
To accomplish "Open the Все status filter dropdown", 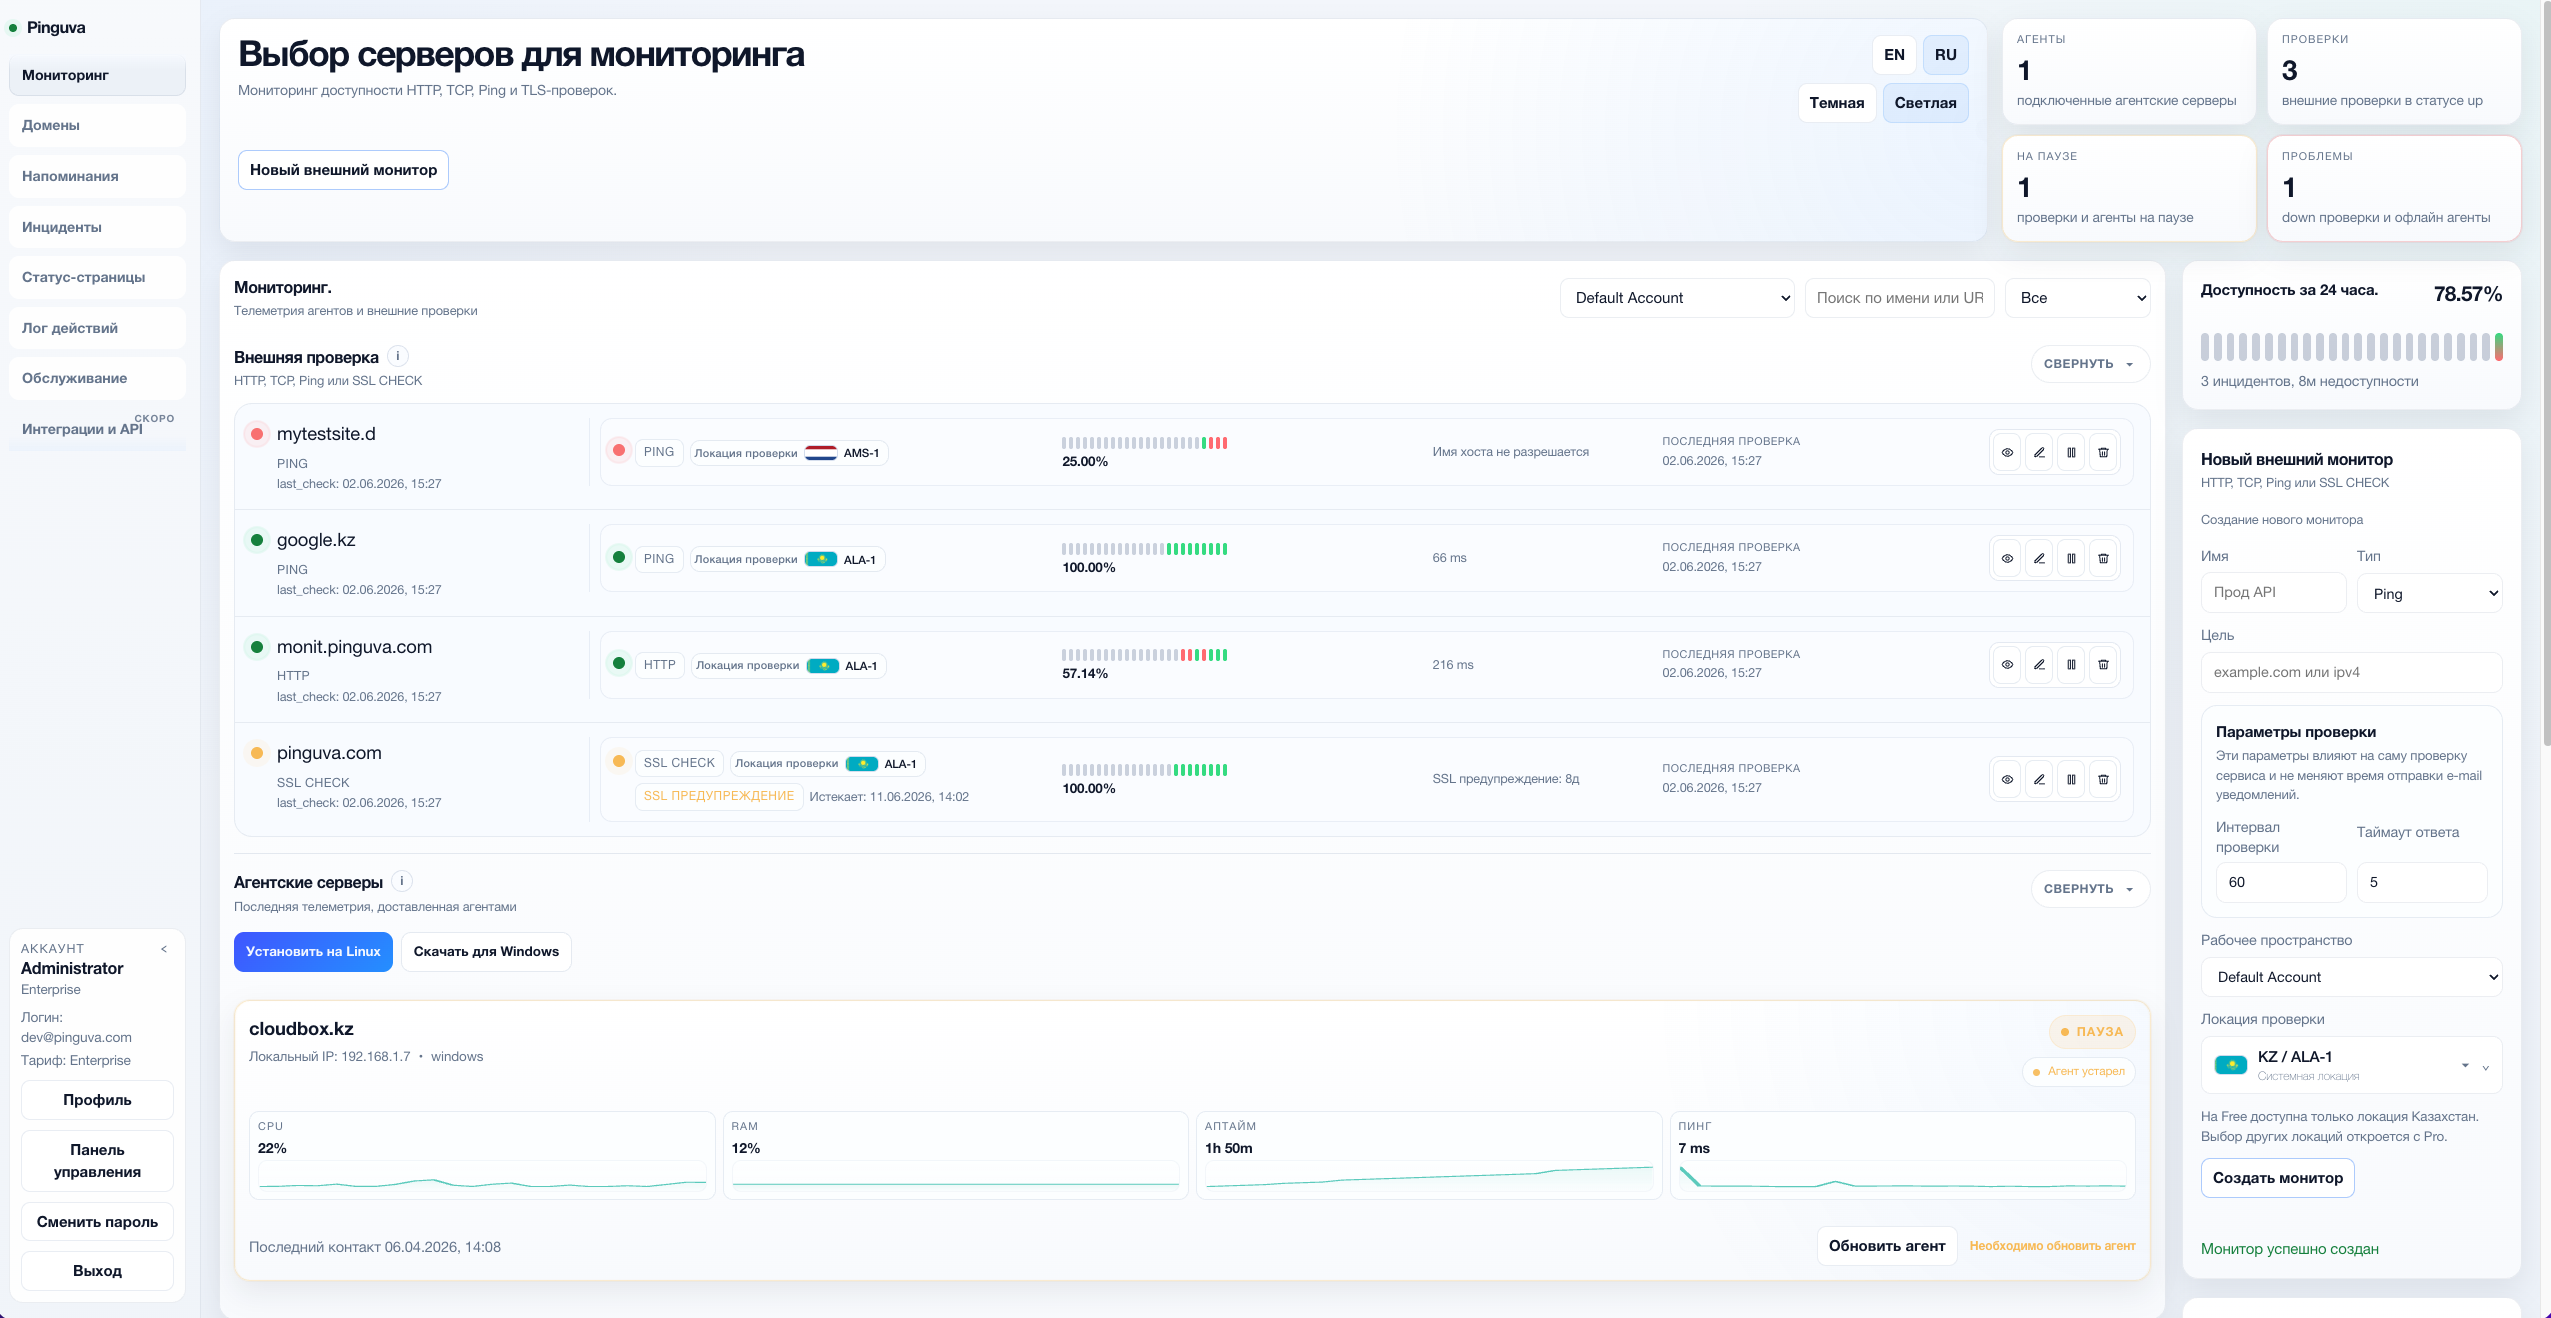I will [2077, 298].
